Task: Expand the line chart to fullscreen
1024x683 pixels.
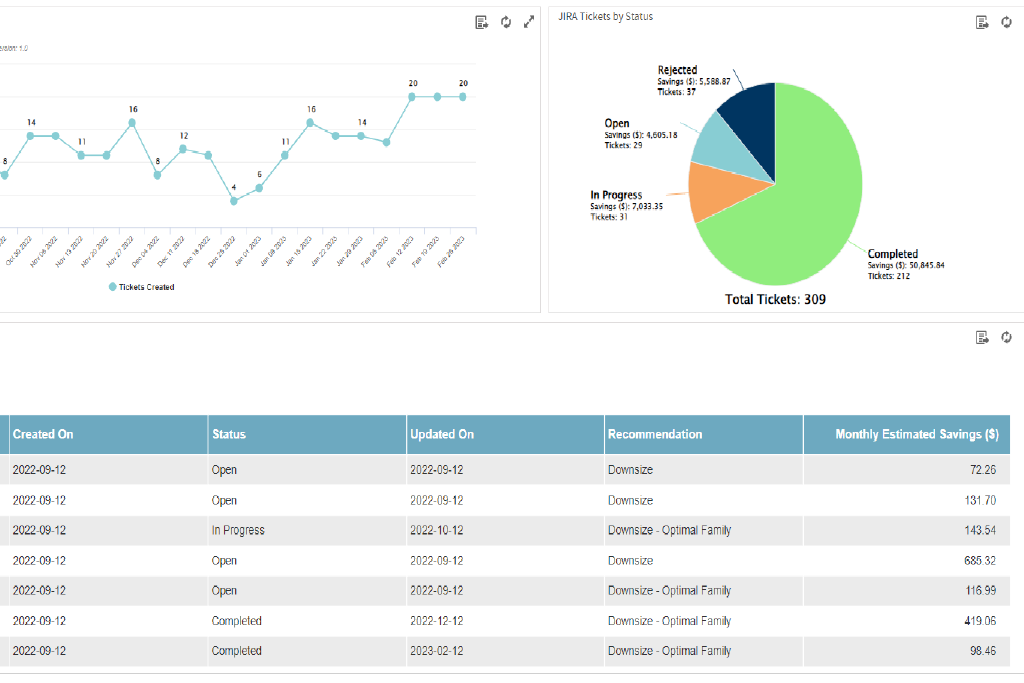Action: tap(529, 21)
